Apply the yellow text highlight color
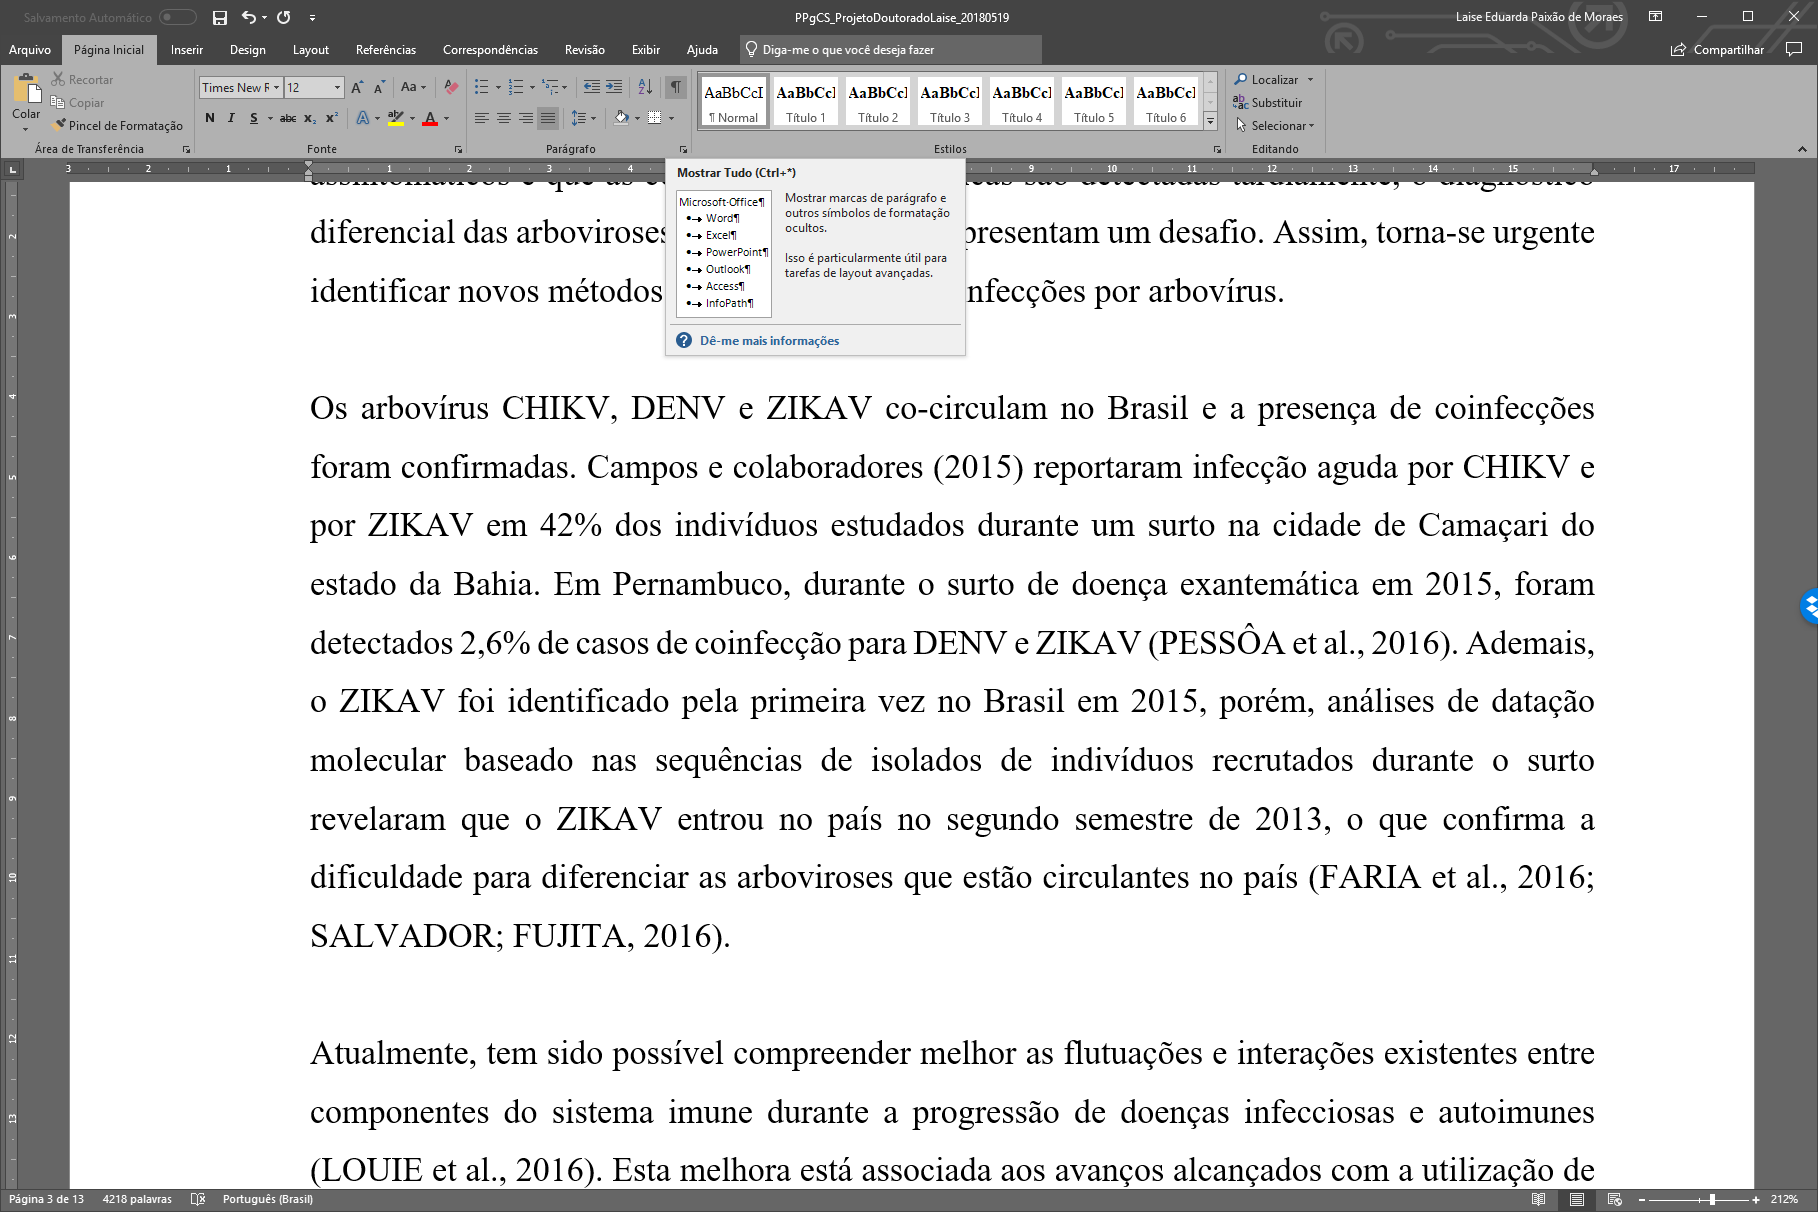Image resolution: width=1818 pixels, height=1212 pixels. click(x=396, y=118)
